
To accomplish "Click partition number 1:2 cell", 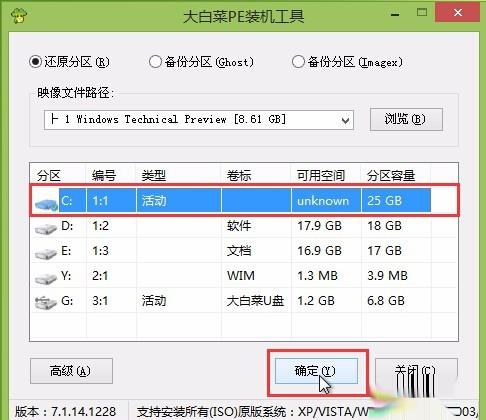I will pos(100,226).
